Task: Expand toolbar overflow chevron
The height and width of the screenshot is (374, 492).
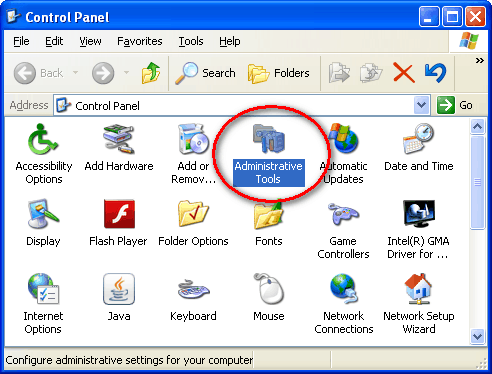Action: [x=480, y=61]
